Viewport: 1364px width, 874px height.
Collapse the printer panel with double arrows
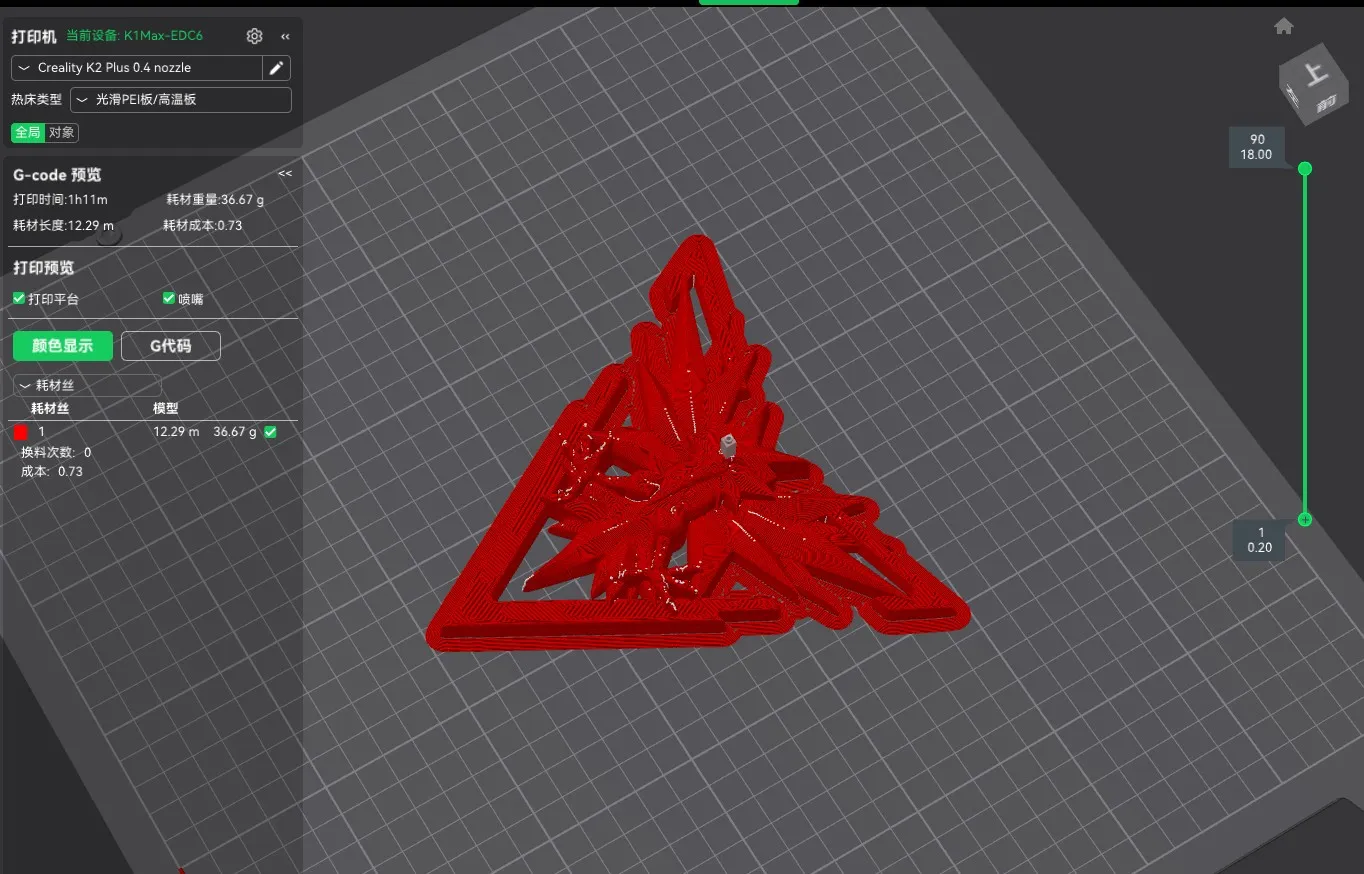point(285,36)
